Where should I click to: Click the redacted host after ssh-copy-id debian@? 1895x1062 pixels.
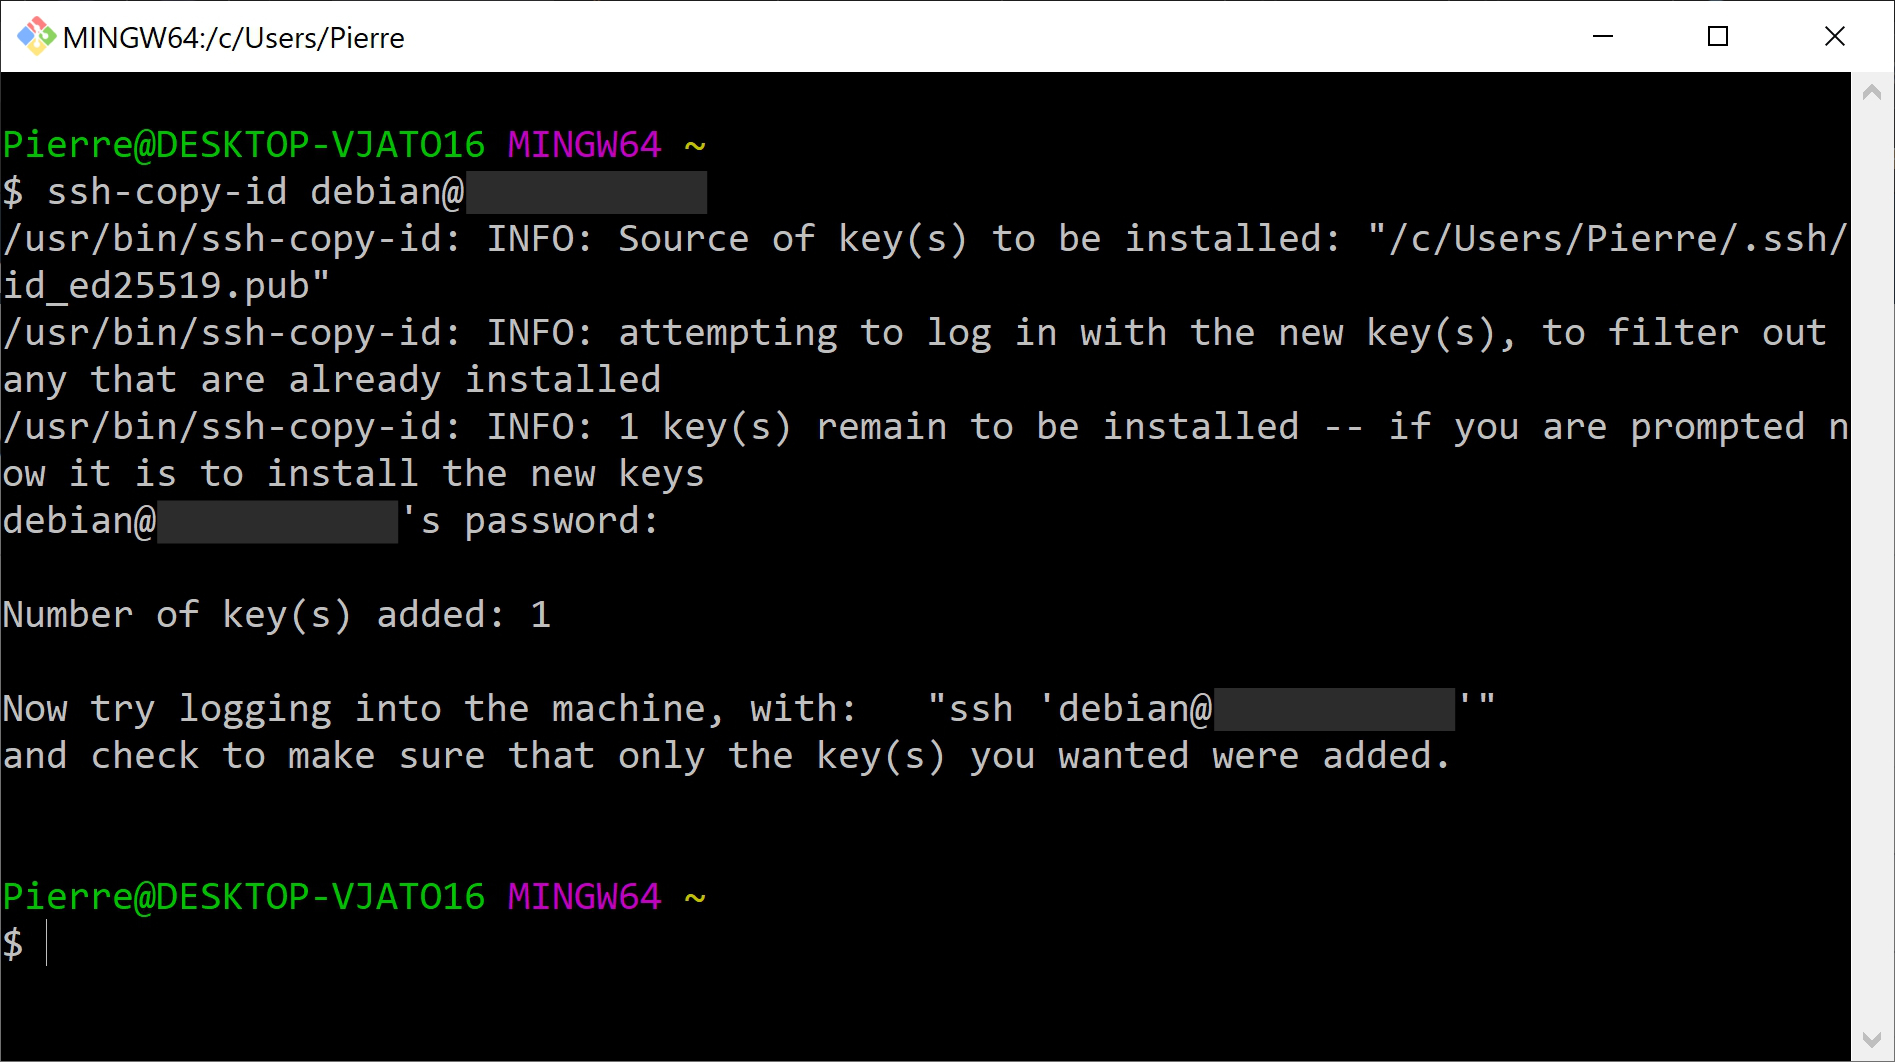click(x=586, y=192)
